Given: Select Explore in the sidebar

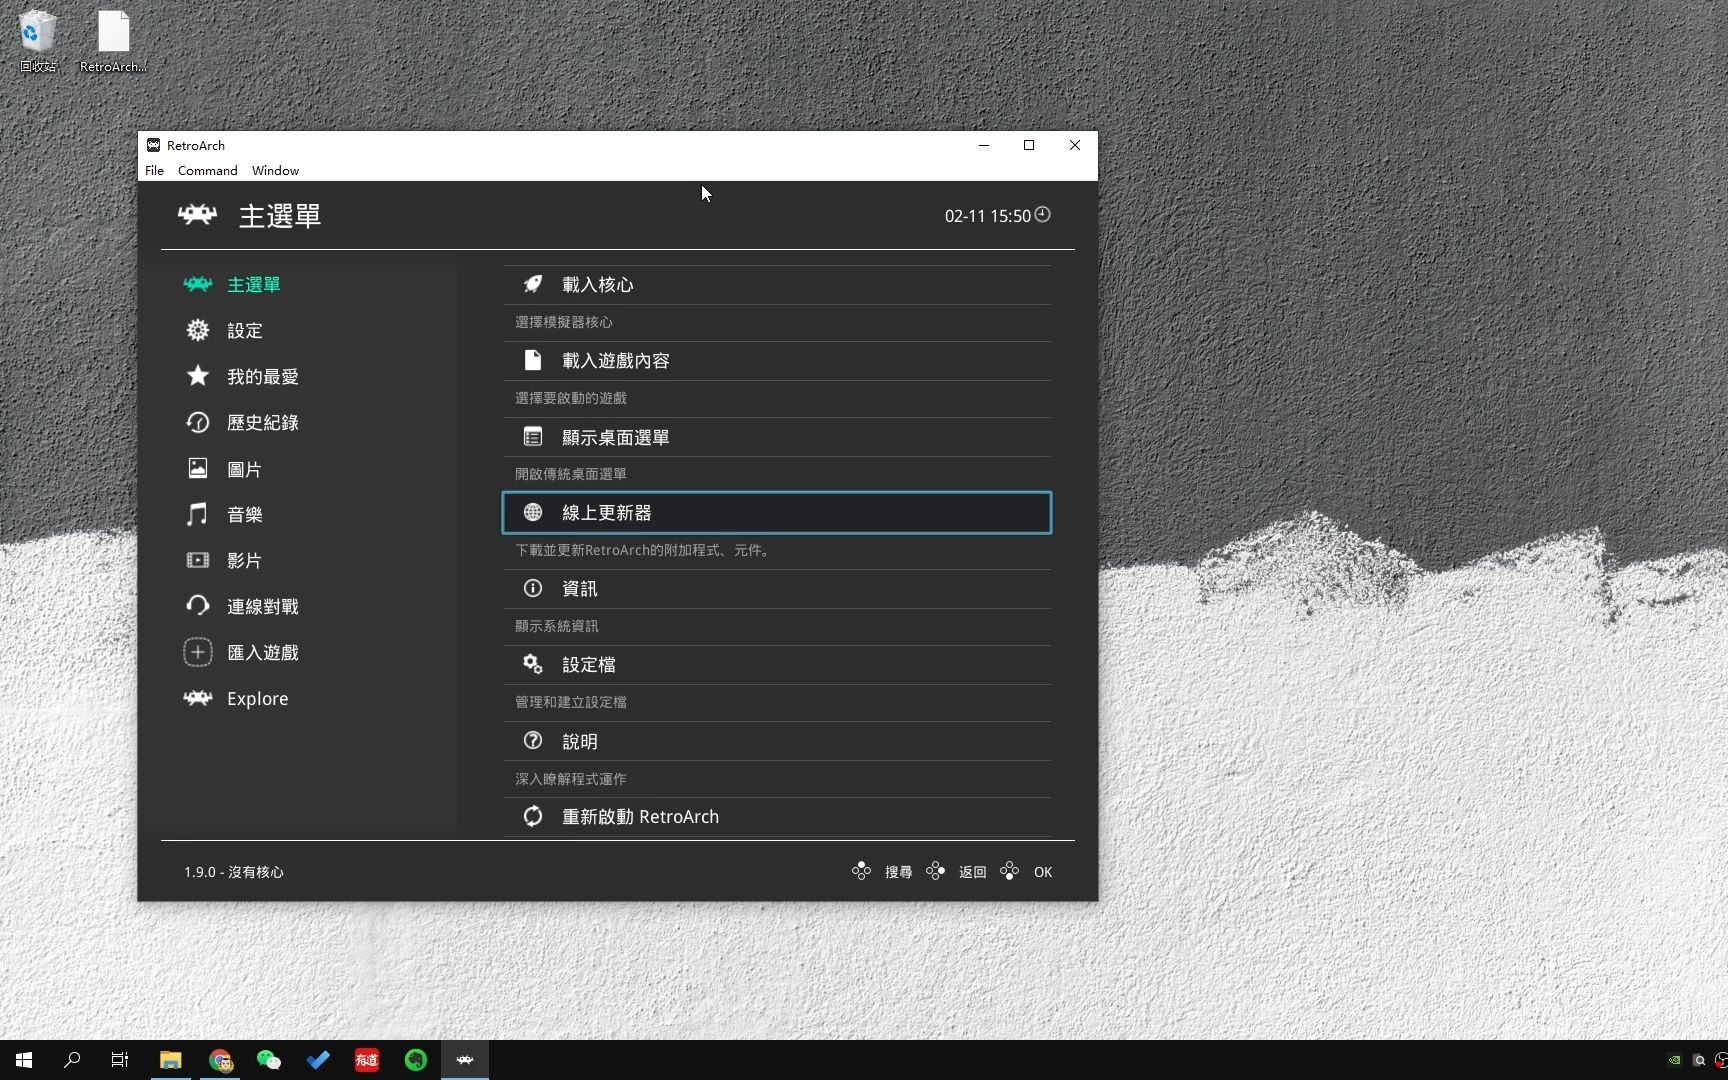Looking at the screenshot, I should (257, 699).
